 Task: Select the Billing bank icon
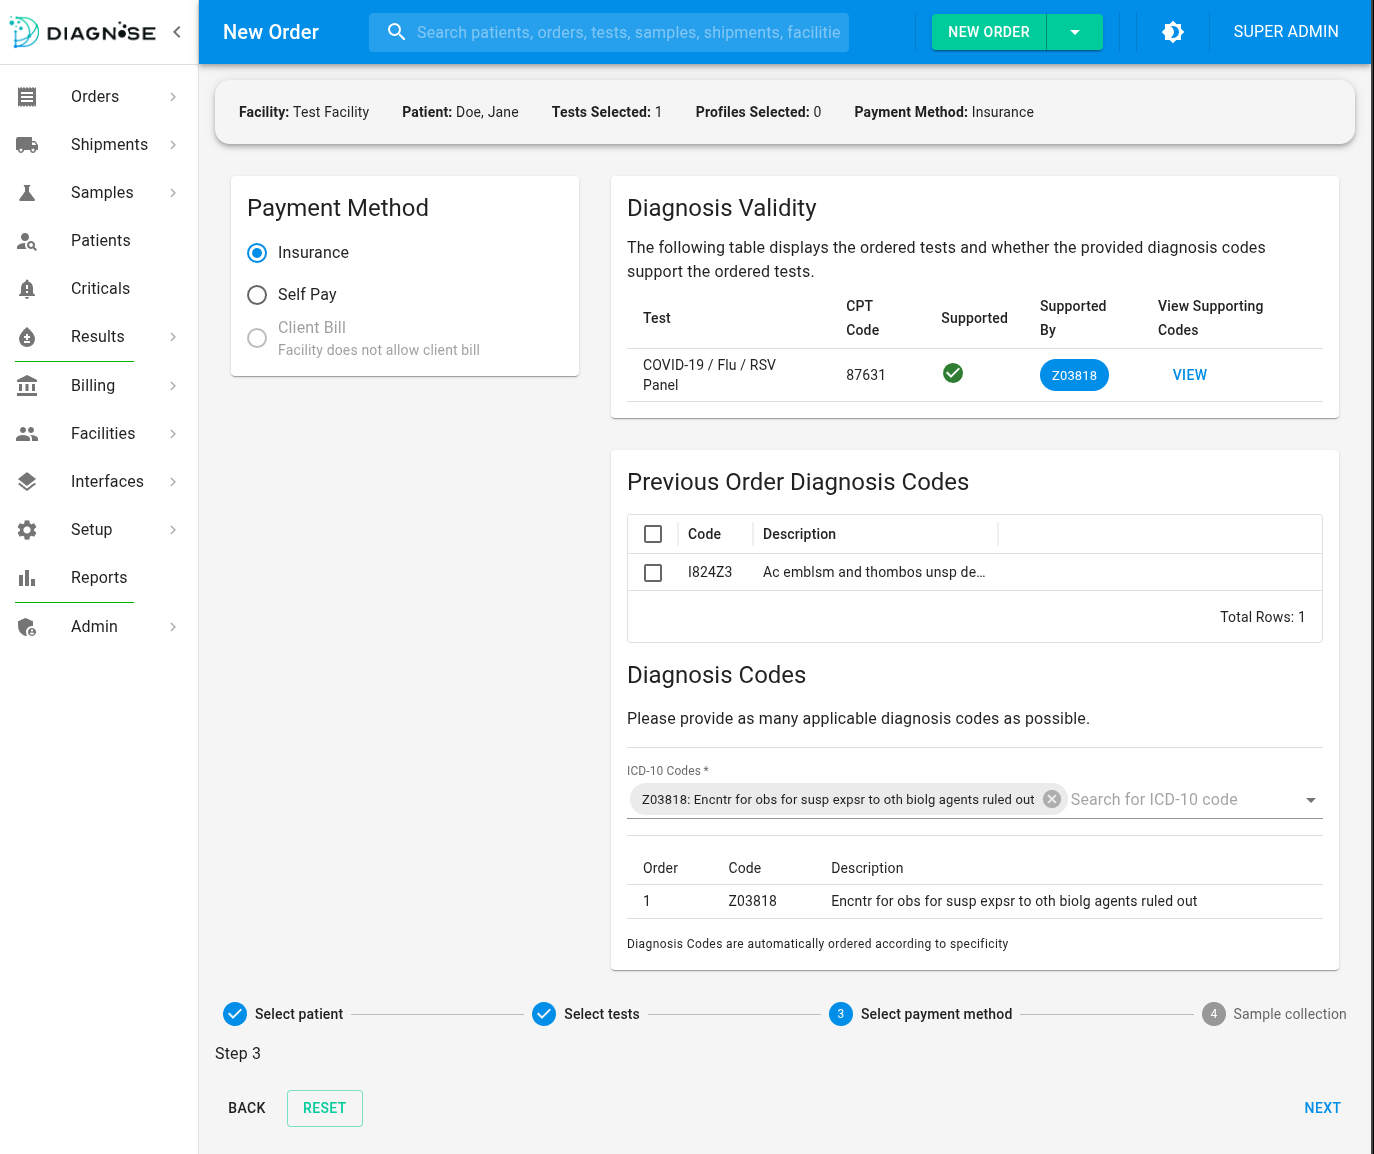point(27,385)
